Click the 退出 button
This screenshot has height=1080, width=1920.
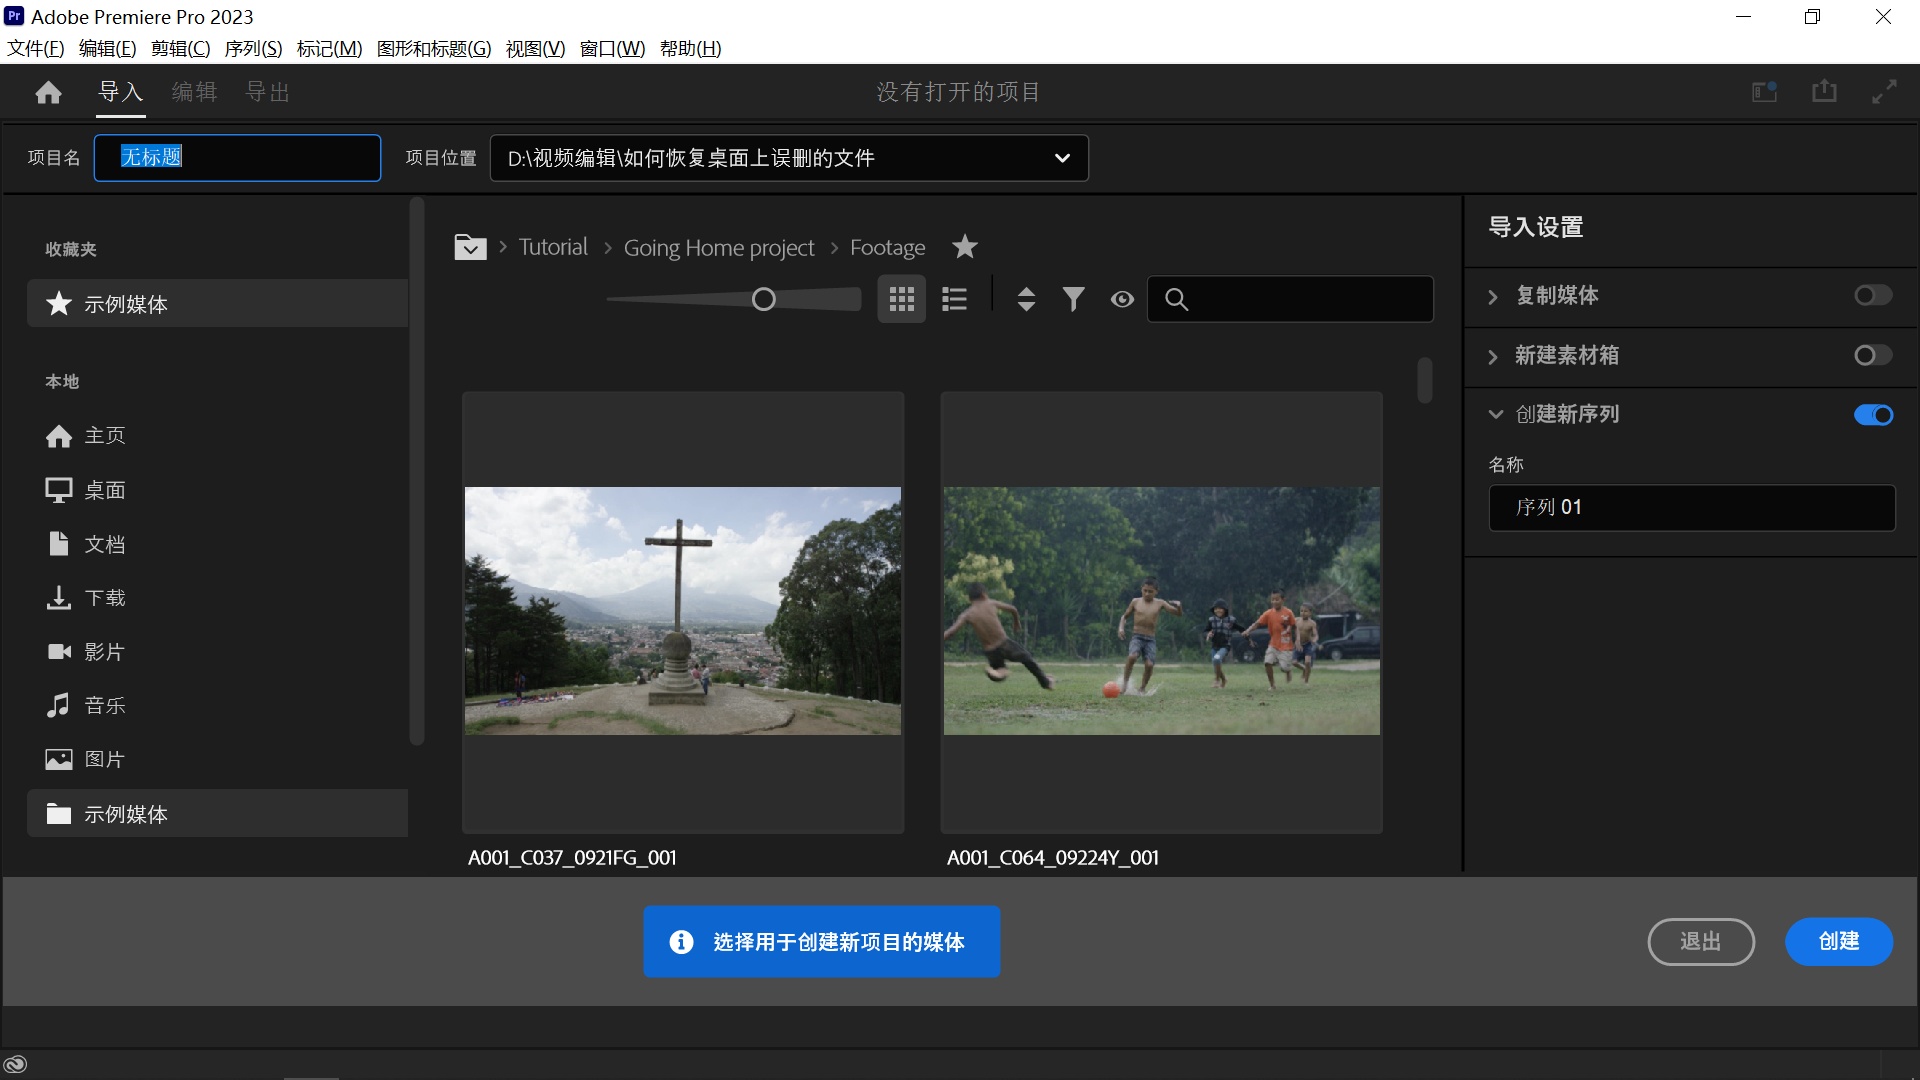tap(1700, 940)
